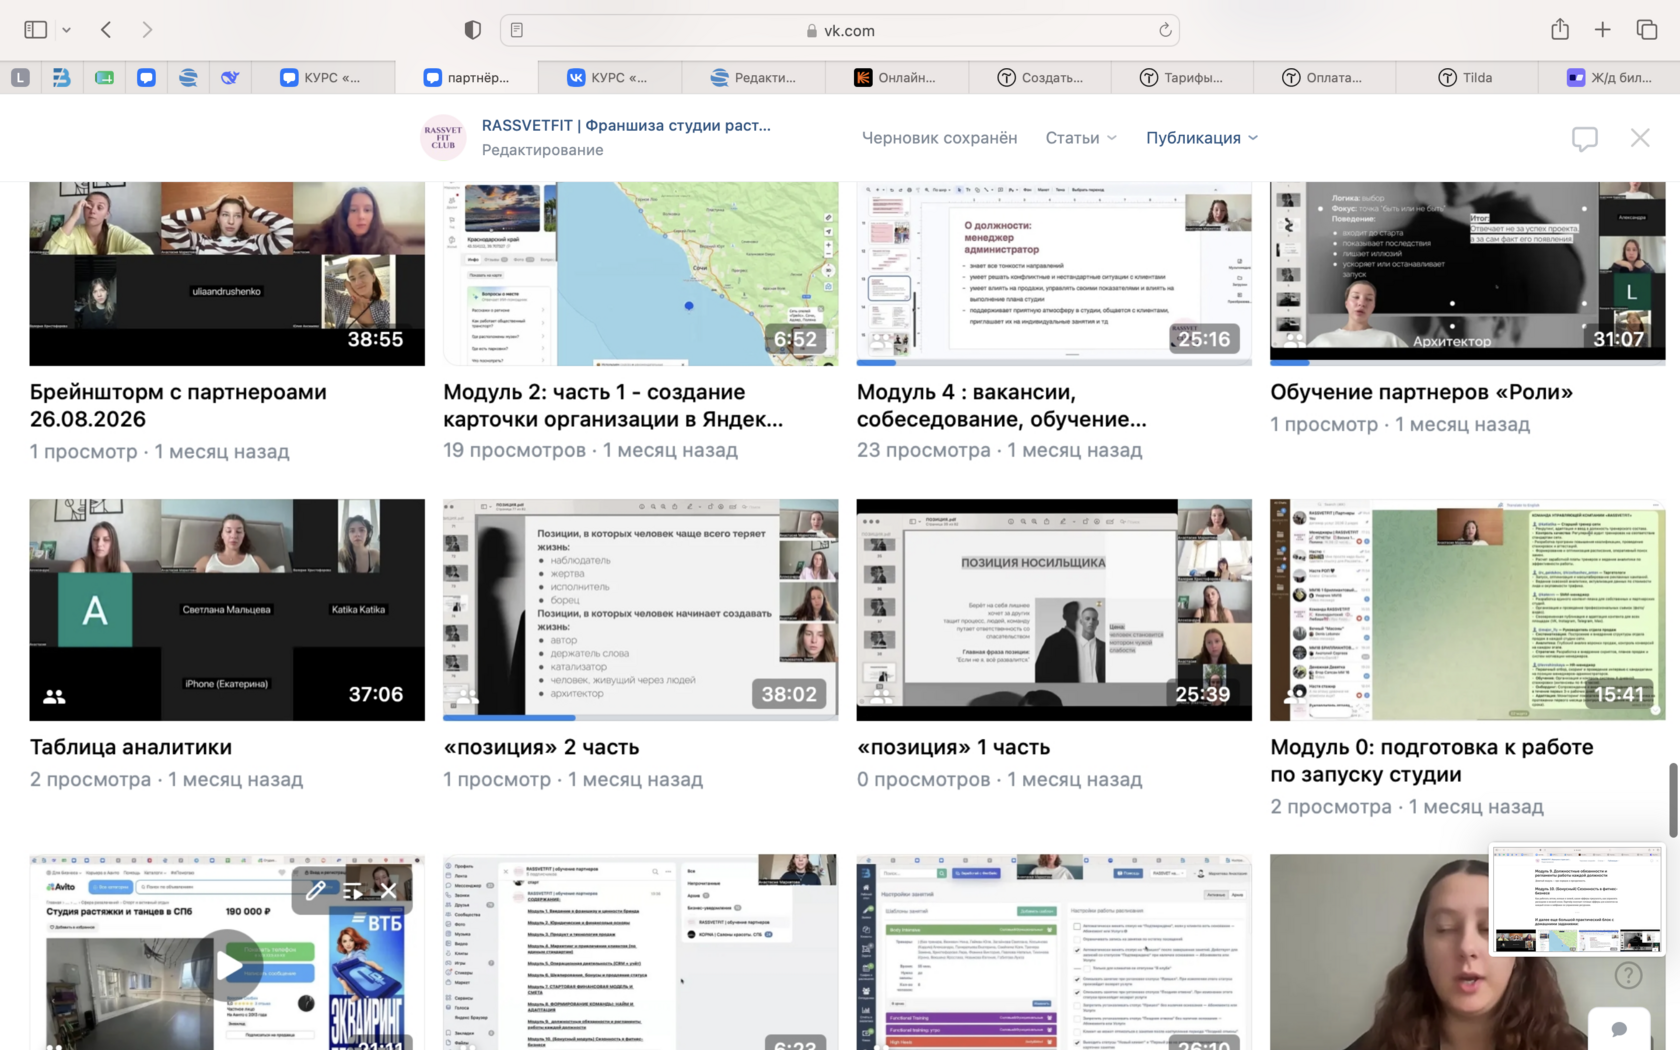Close the article editor with X
Image resolution: width=1680 pixels, height=1050 pixels.
coord(1640,138)
